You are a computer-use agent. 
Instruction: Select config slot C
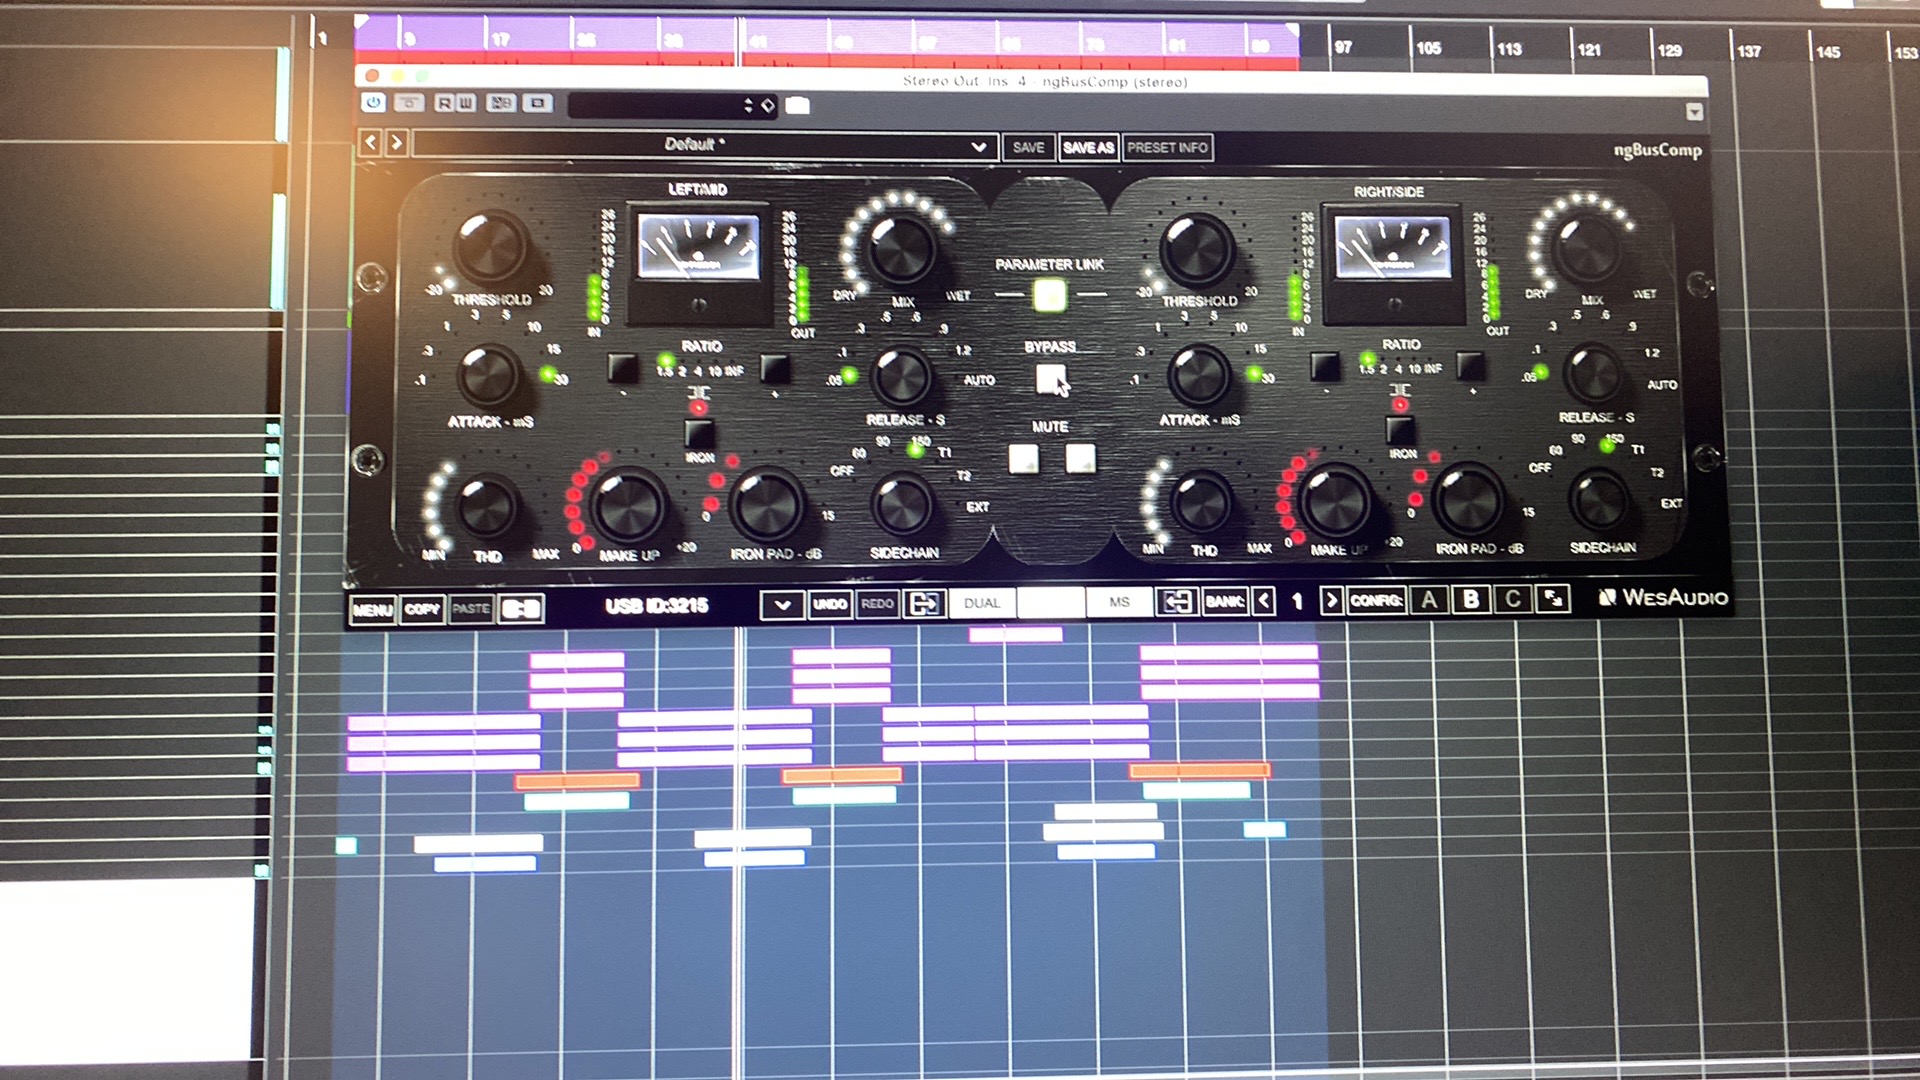(1513, 599)
